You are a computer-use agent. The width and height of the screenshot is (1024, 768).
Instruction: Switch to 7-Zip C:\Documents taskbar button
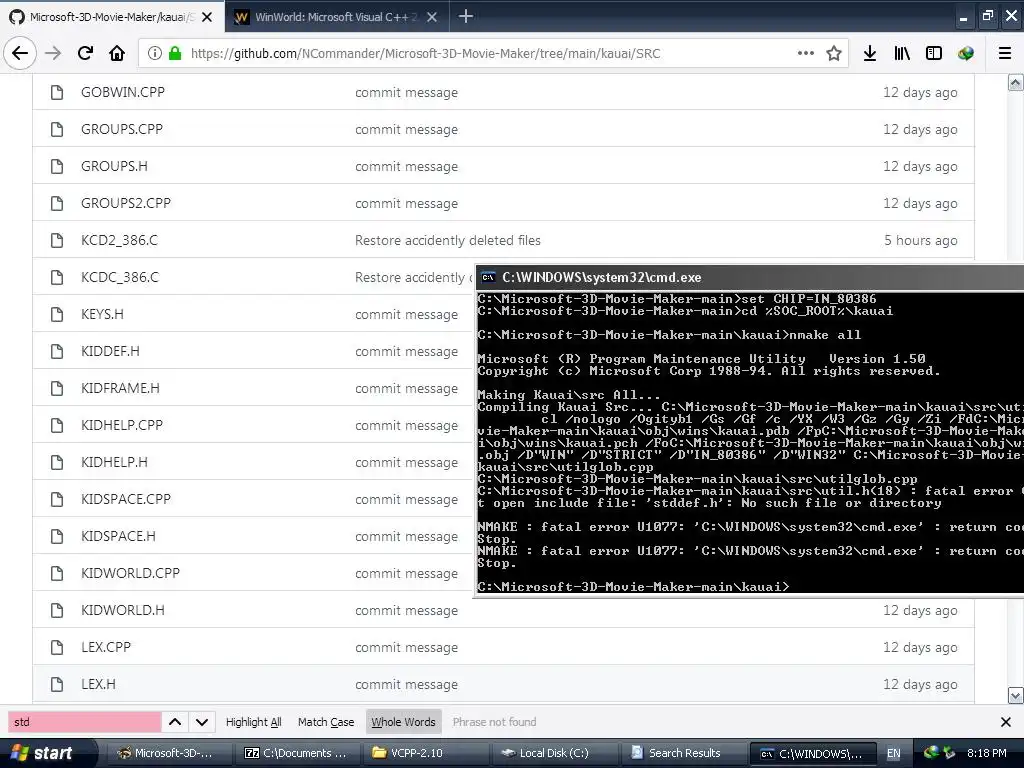[x=296, y=753]
